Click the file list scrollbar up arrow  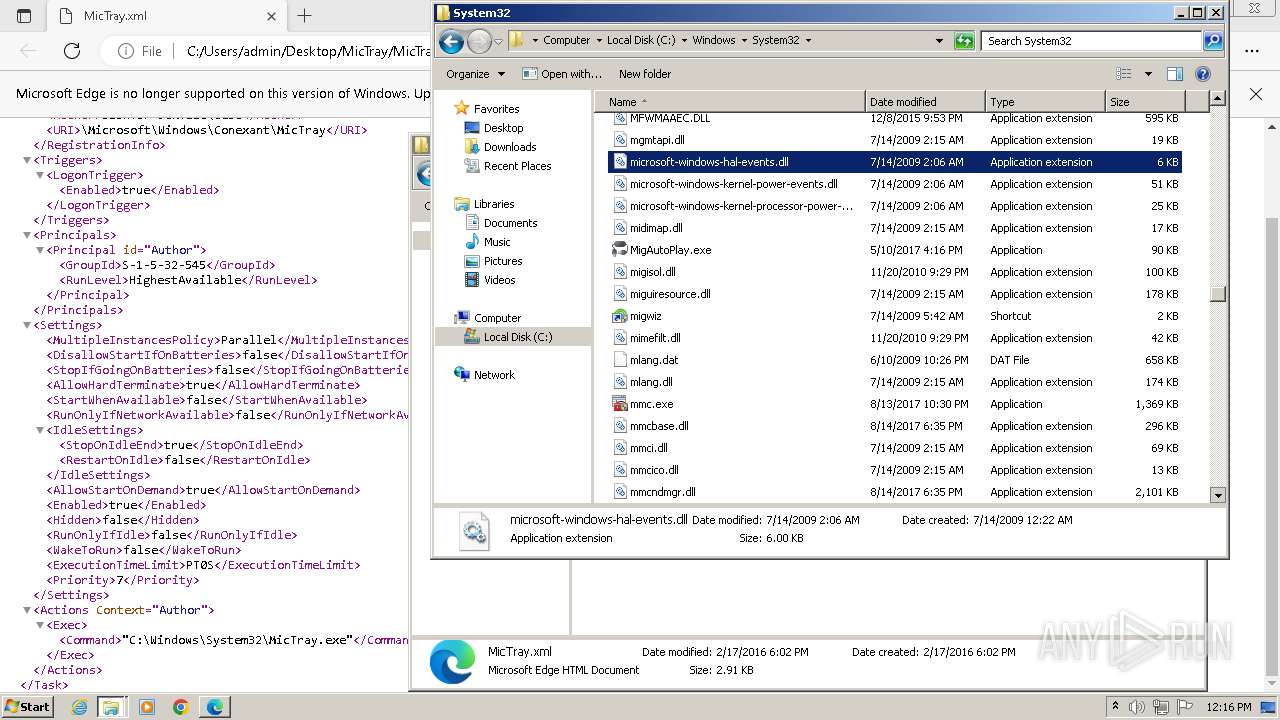point(1217,99)
